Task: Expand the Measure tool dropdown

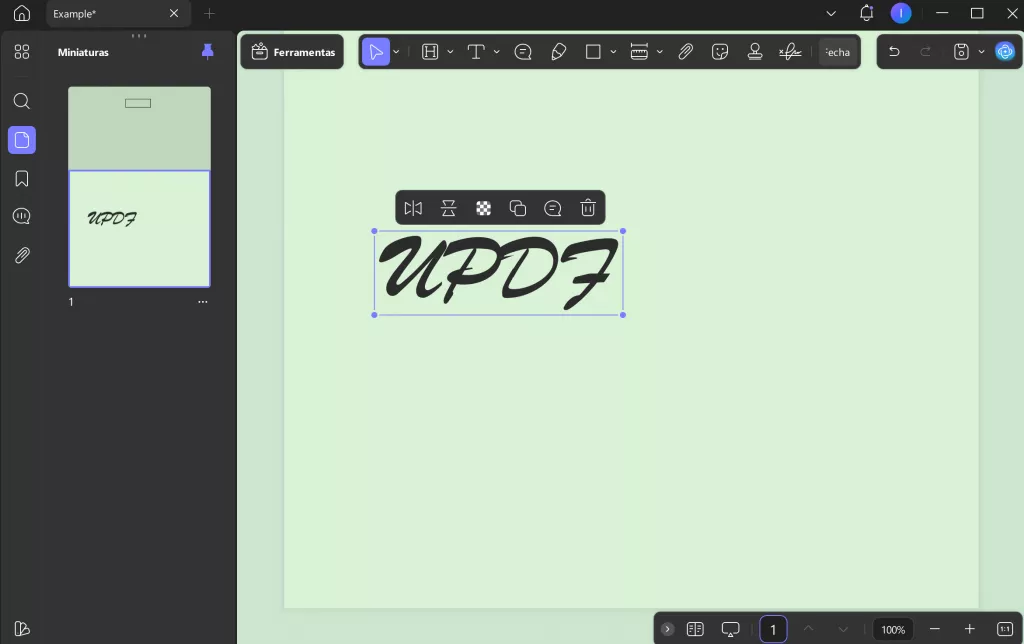Action: pos(660,52)
